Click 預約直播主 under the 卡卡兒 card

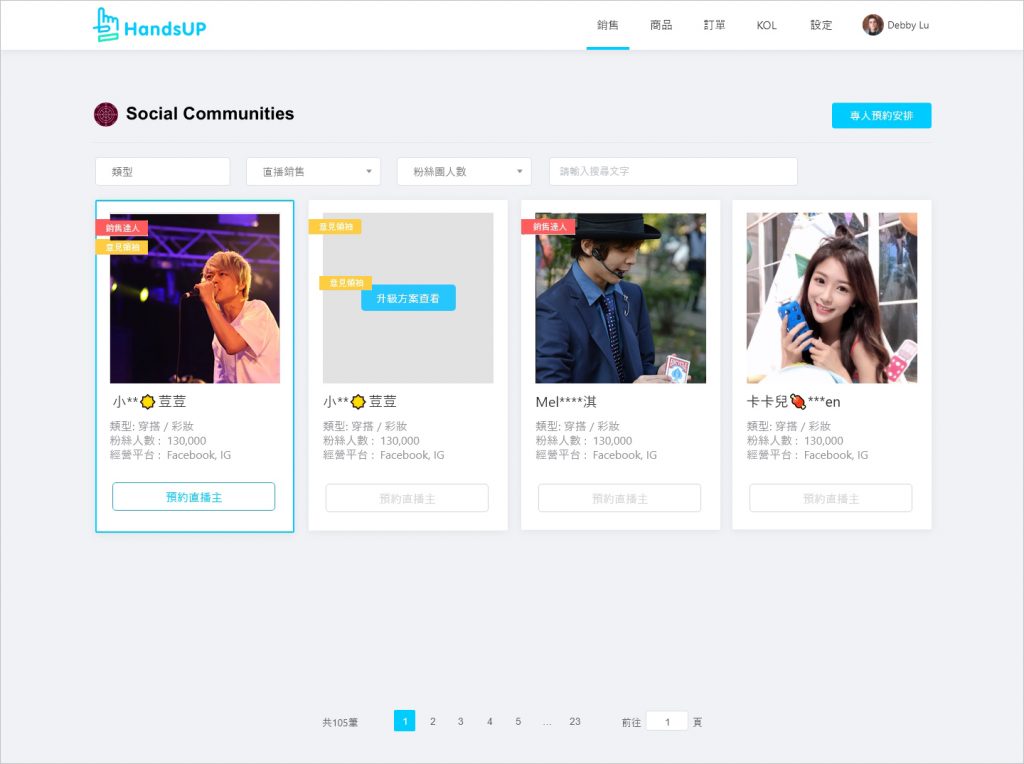coord(831,498)
